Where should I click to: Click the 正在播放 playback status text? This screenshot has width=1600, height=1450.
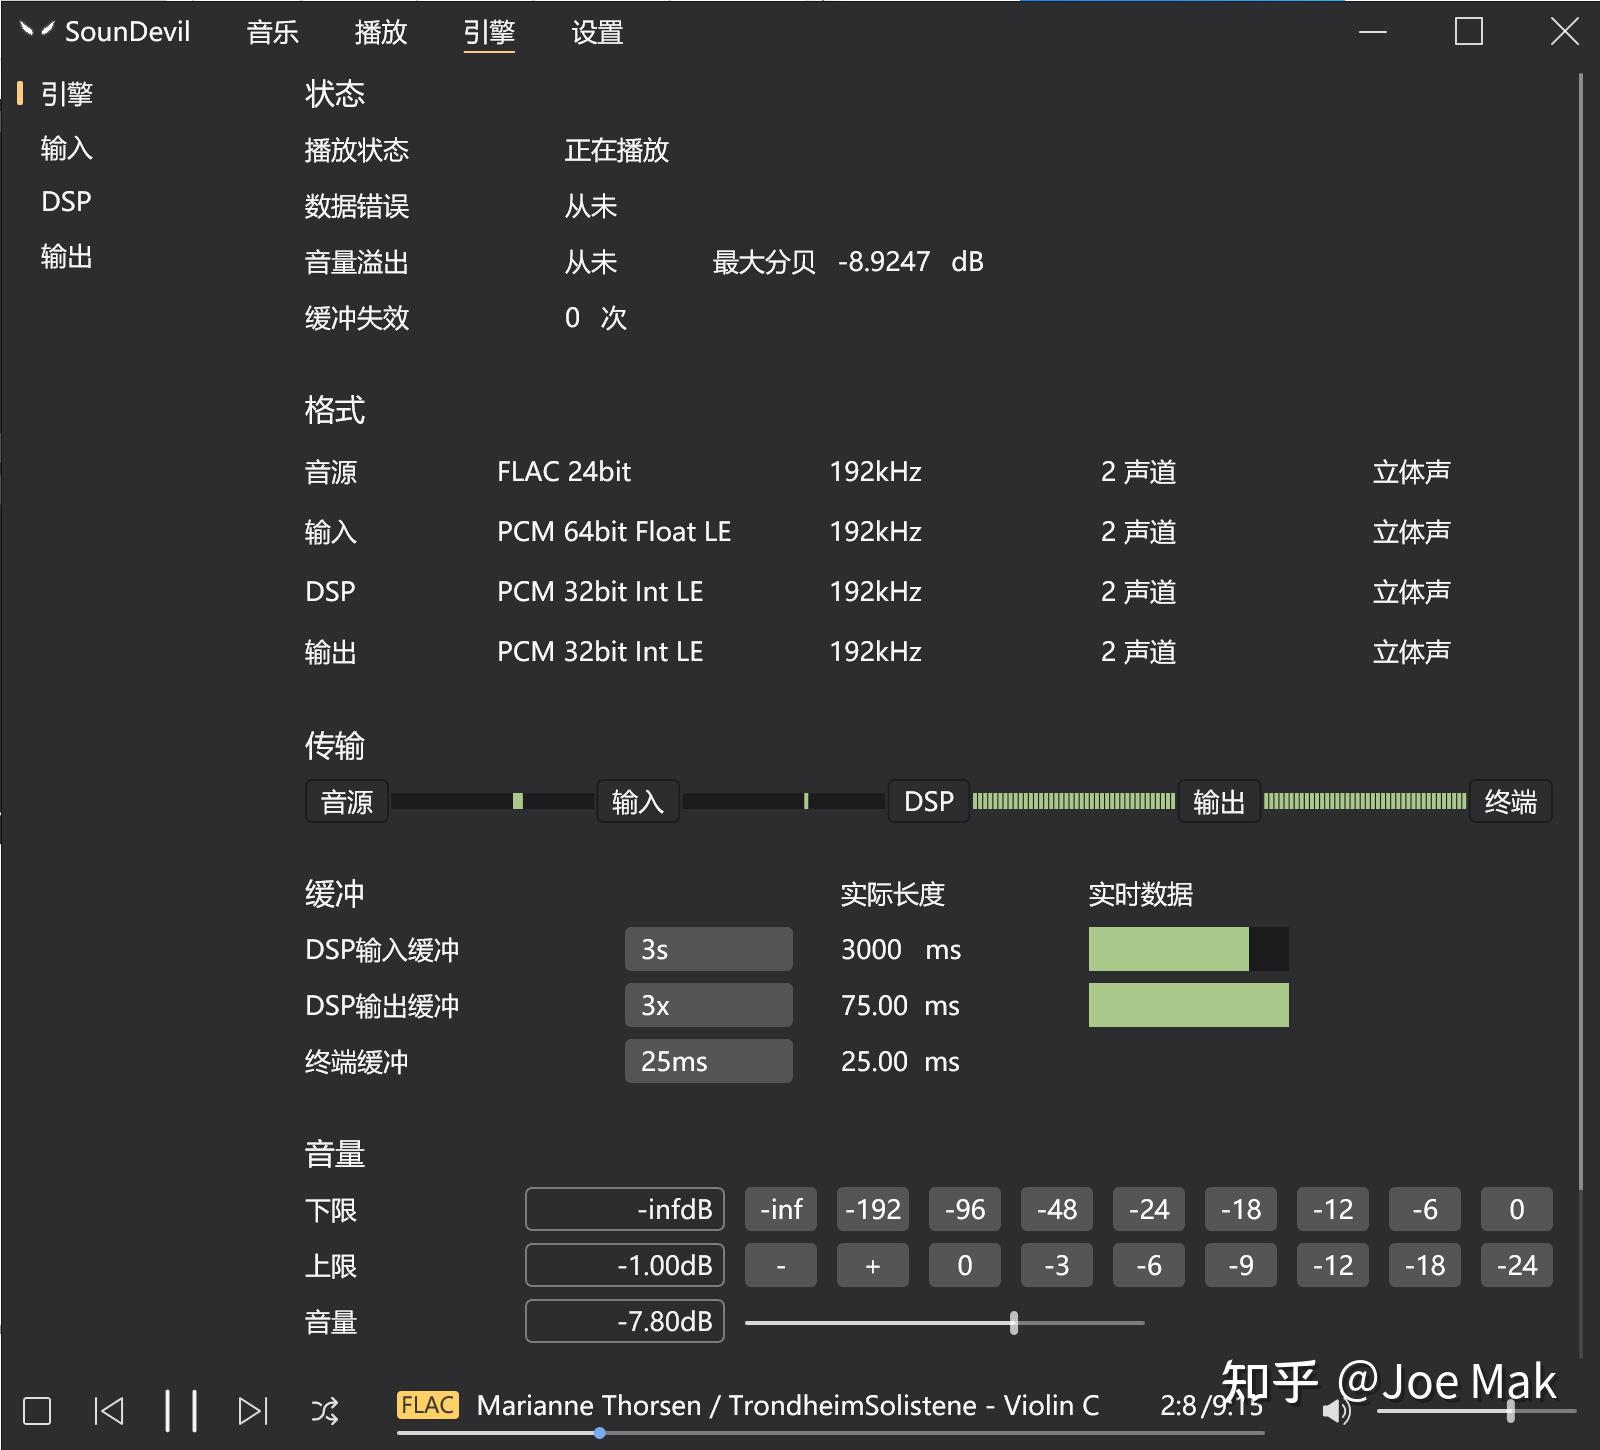point(617,150)
